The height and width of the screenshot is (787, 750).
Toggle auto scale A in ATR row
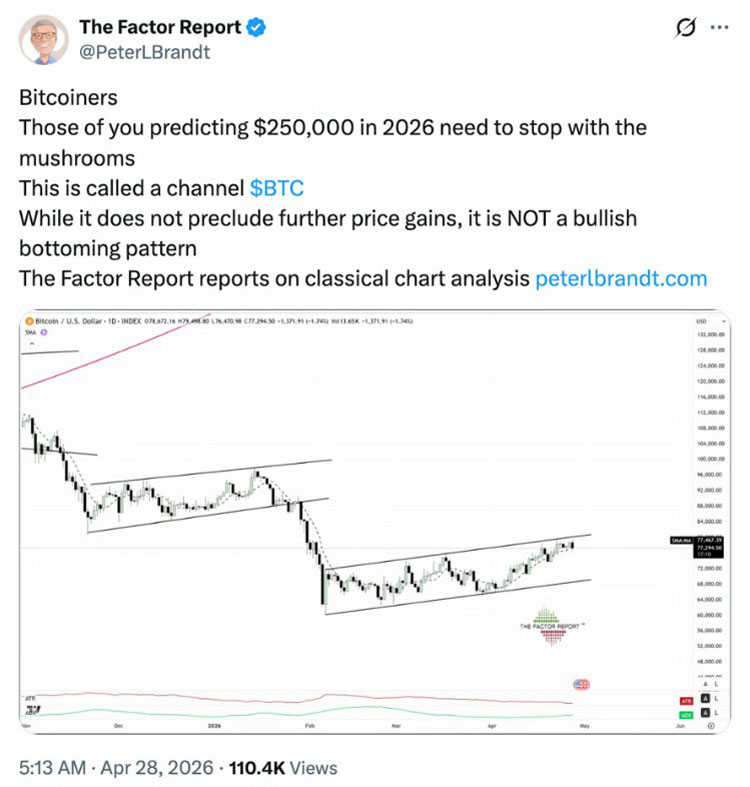coord(705,701)
